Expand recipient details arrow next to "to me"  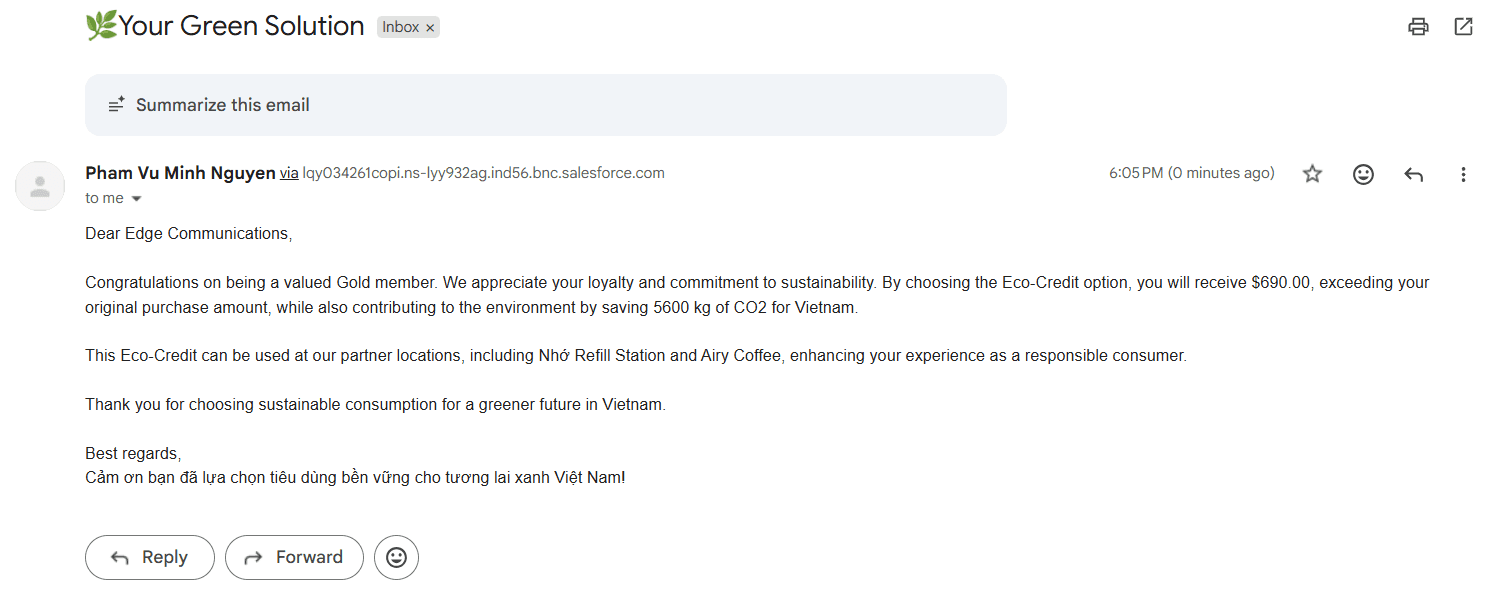pos(137,199)
